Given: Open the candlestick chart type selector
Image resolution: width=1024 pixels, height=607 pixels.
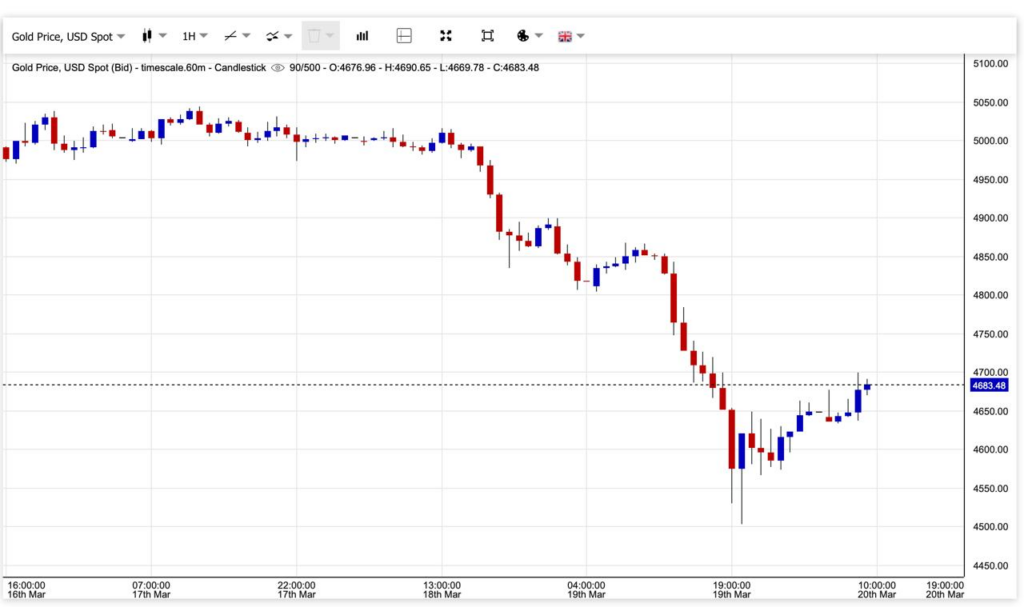Looking at the screenshot, I should pos(153,36).
